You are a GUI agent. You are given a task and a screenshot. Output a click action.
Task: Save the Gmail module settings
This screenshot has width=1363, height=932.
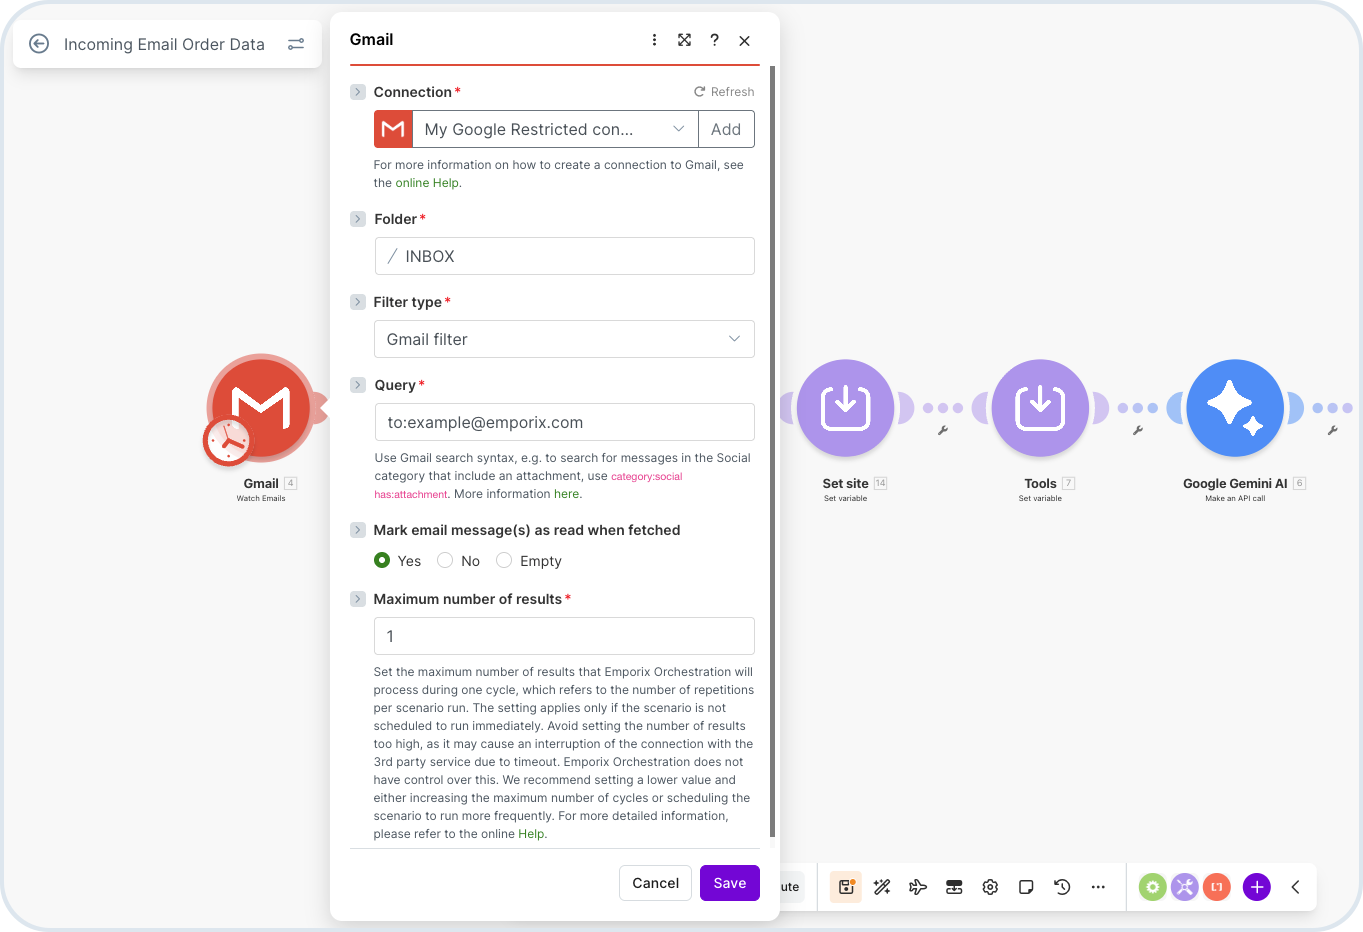pyautogui.click(x=730, y=883)
